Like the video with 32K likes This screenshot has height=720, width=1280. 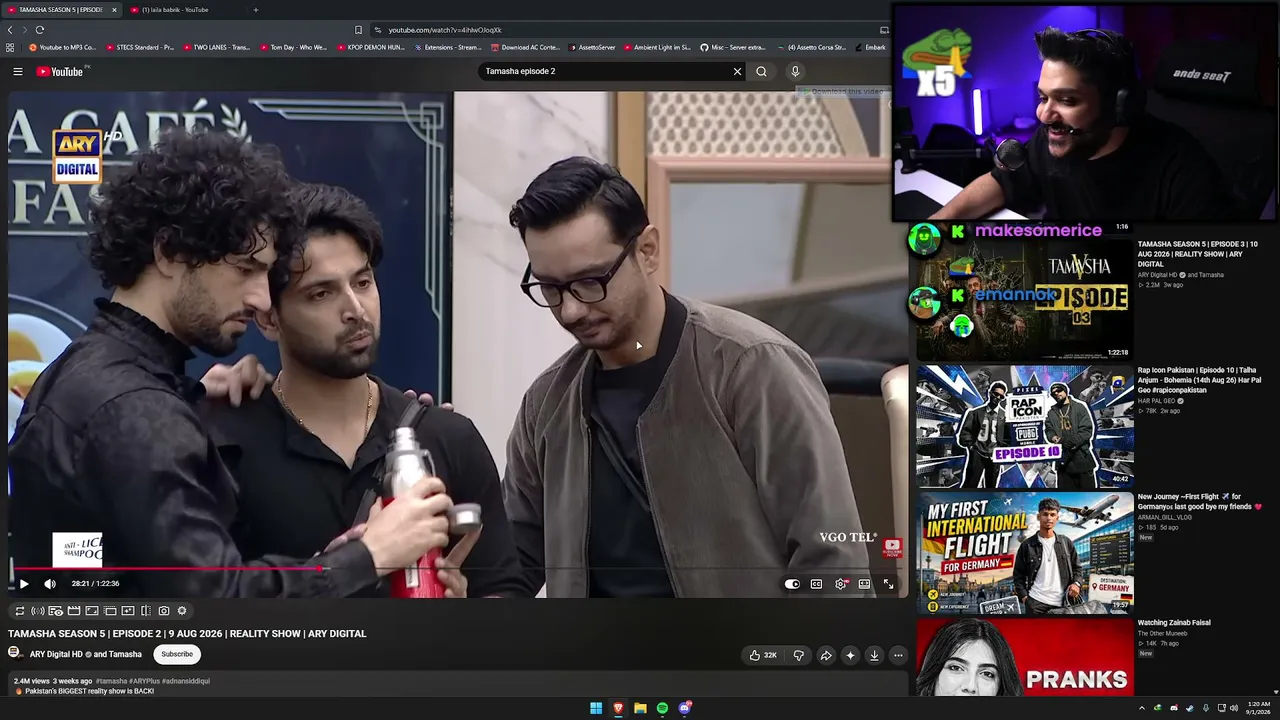(763, 655)
